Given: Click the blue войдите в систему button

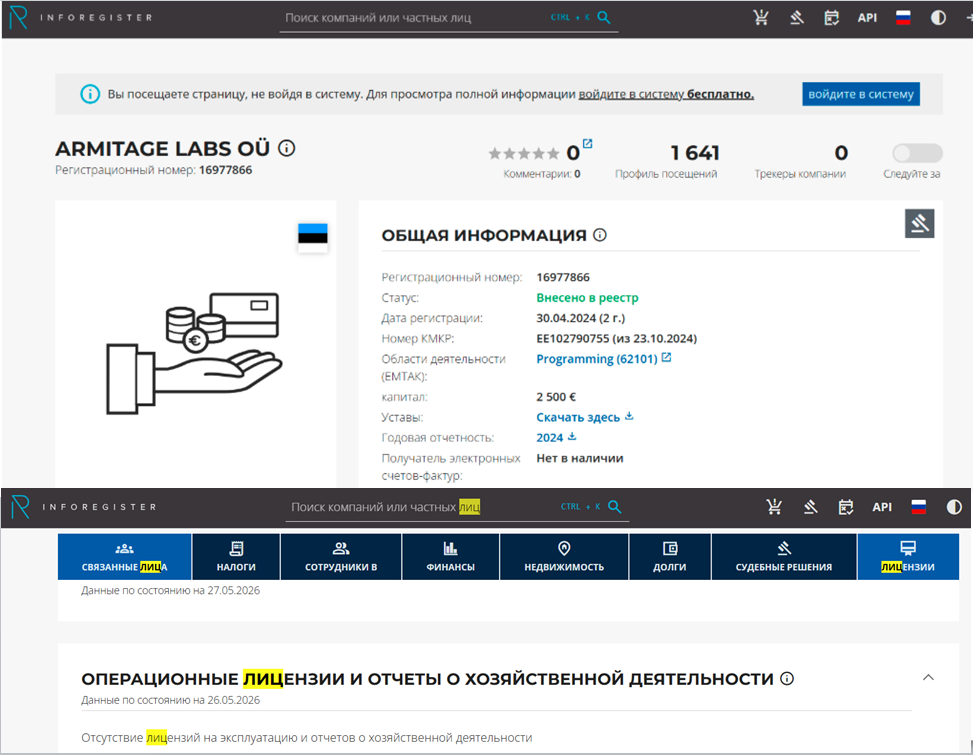Looking at the screenshot, I should click(x=861, y=94).
